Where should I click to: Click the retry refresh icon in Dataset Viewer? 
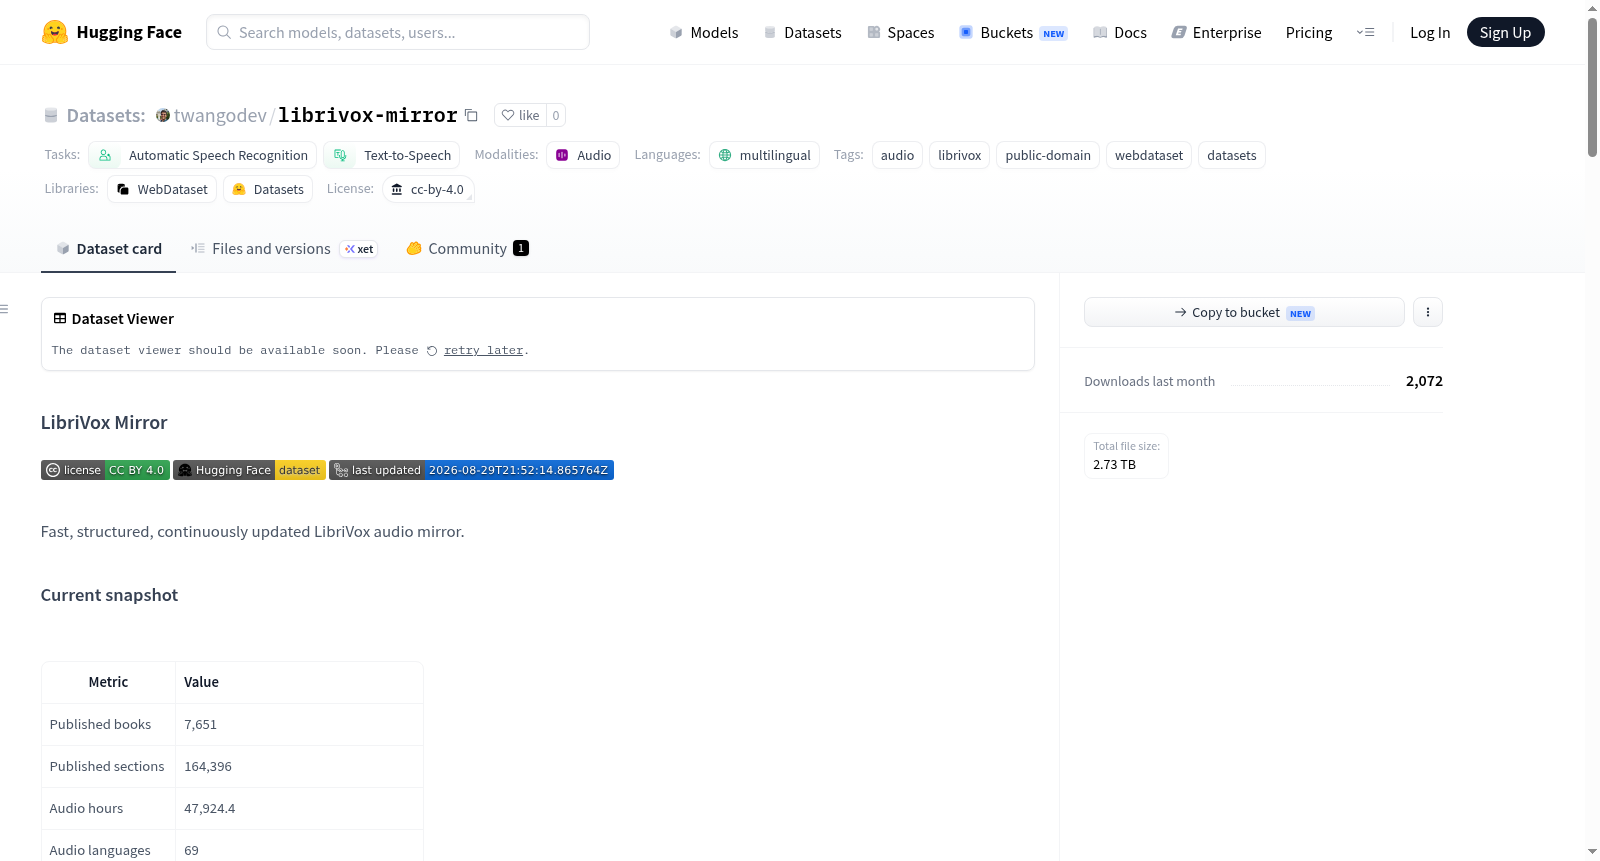point(432,351)
